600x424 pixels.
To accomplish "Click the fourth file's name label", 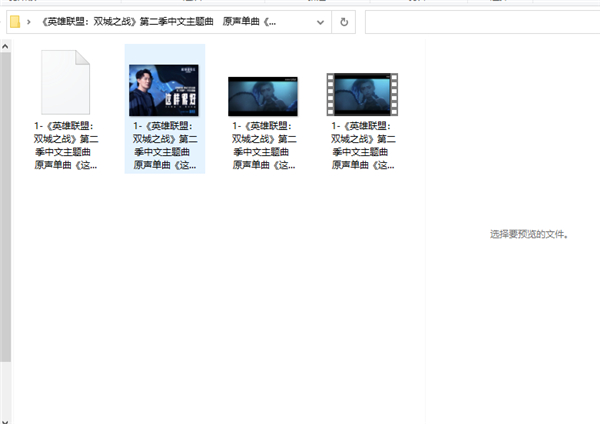I will pyautogui.click(x=362, y=145).
